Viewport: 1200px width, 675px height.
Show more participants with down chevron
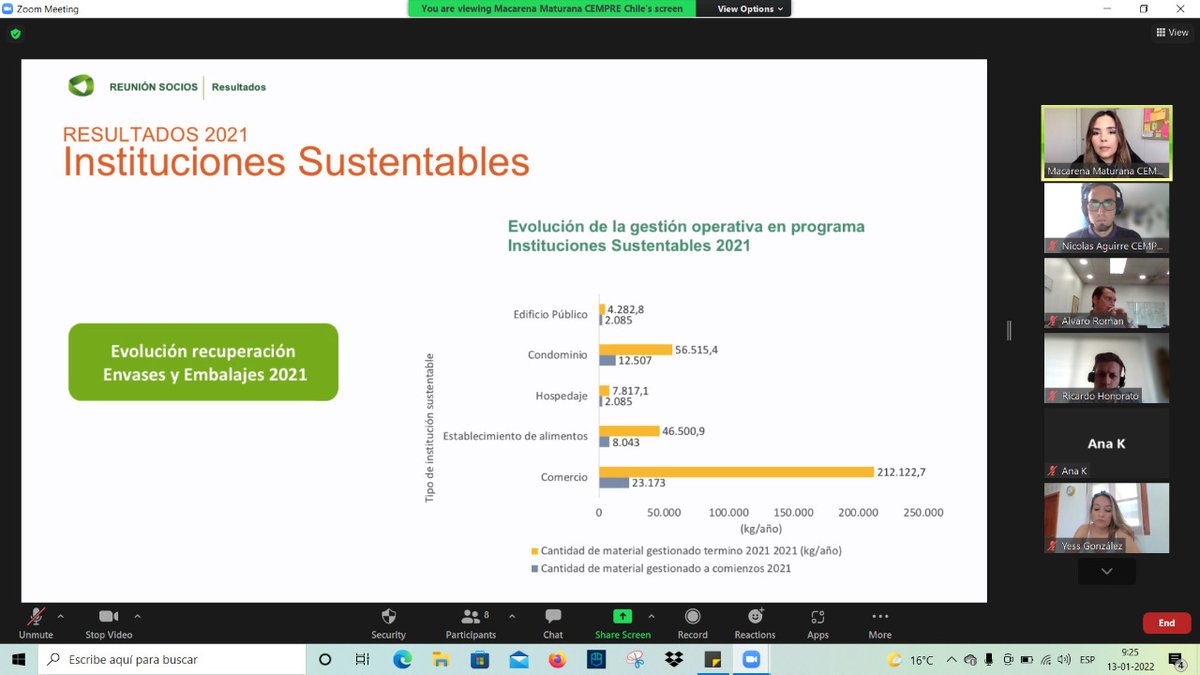[x=1106, y=571]
